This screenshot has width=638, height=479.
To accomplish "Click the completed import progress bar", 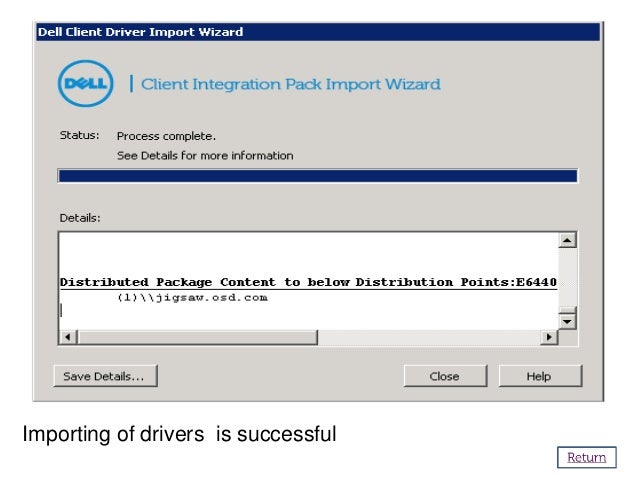I will point(318,176).
